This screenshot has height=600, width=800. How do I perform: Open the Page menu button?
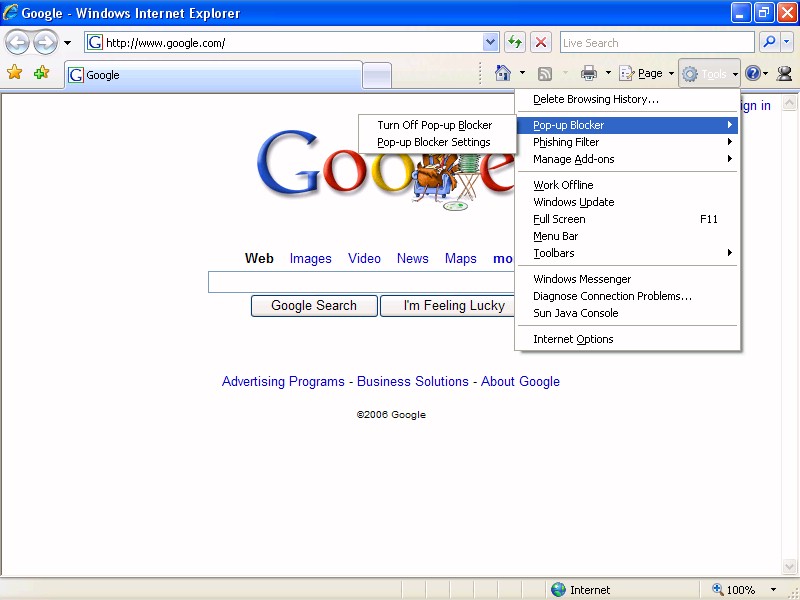coord(646,73)
